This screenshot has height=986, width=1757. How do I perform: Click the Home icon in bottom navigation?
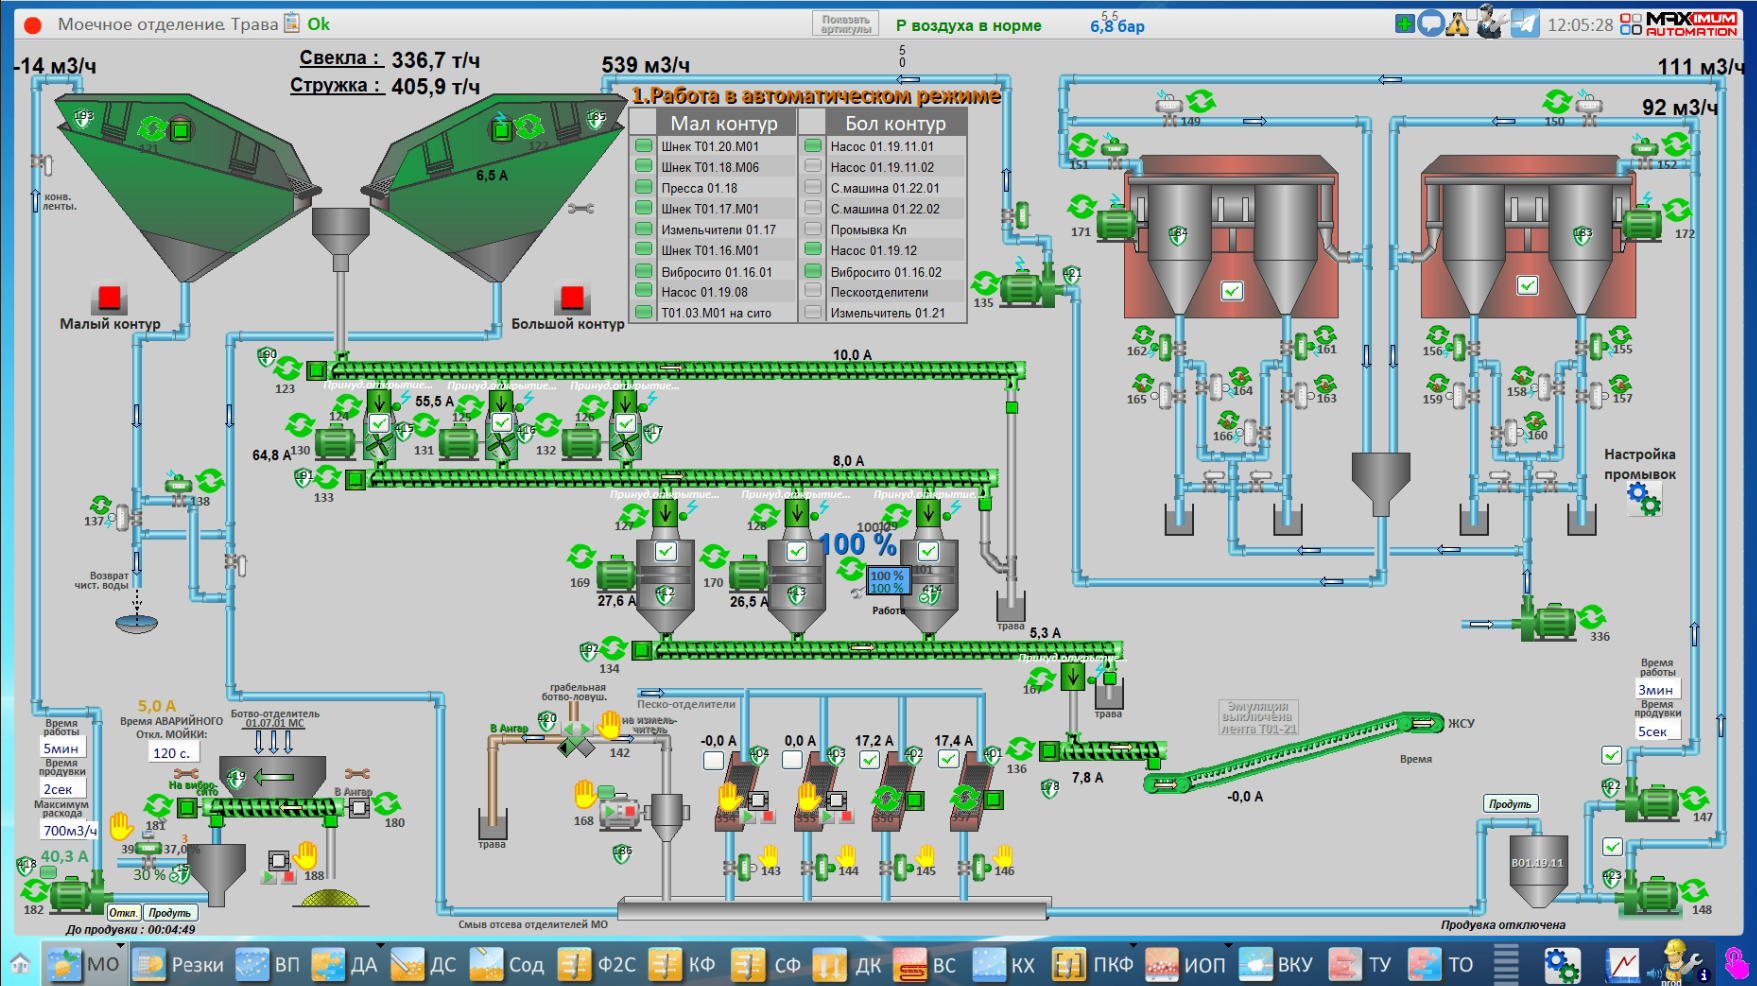(20, 965)
